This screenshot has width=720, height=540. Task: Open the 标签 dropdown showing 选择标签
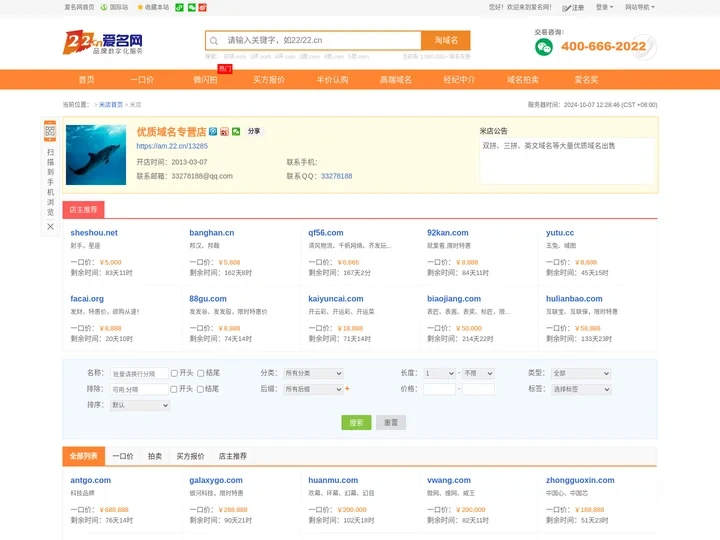click(x=581, y=389)
